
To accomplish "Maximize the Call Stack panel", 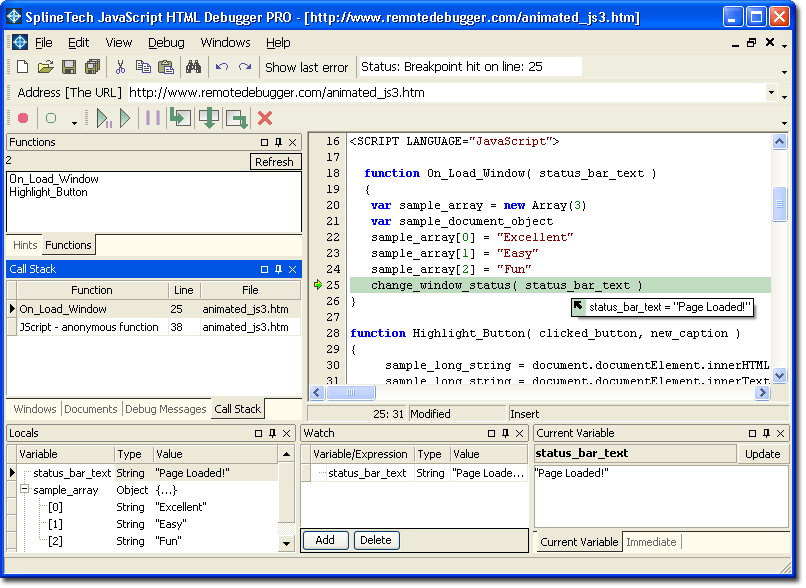I will pyautogui.click(x=264, y=269).
